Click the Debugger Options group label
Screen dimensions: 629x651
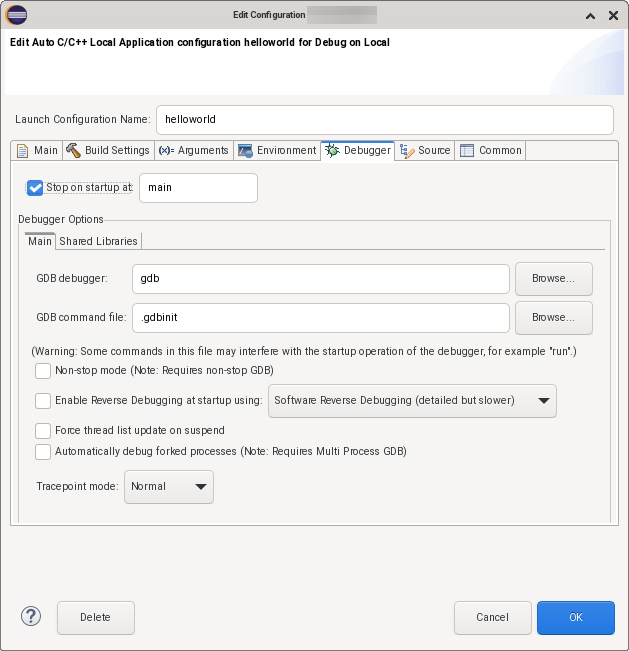coord(61,219)
